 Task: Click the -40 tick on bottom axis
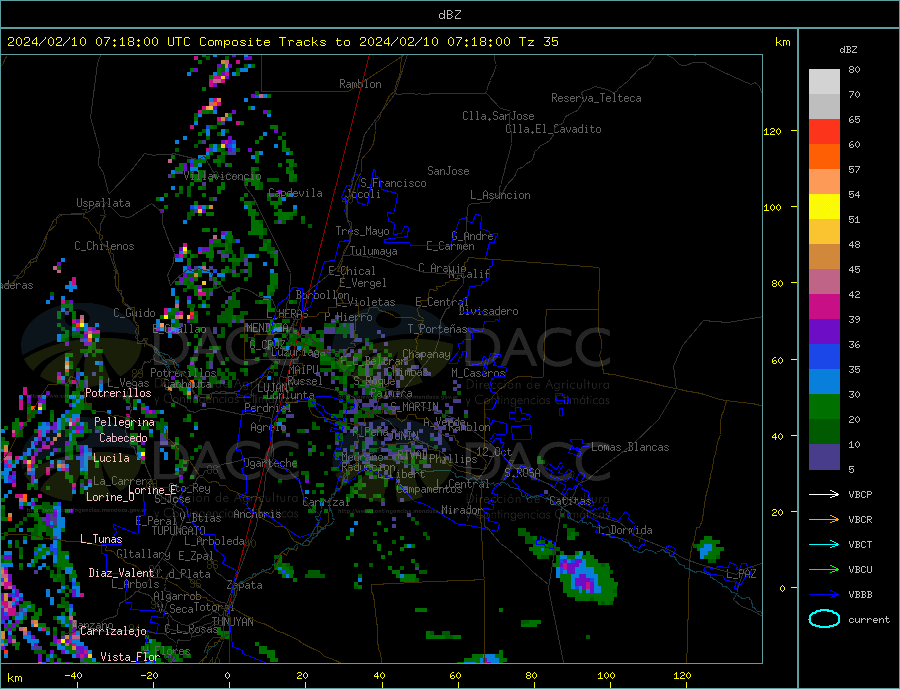(x=73, y=676)
